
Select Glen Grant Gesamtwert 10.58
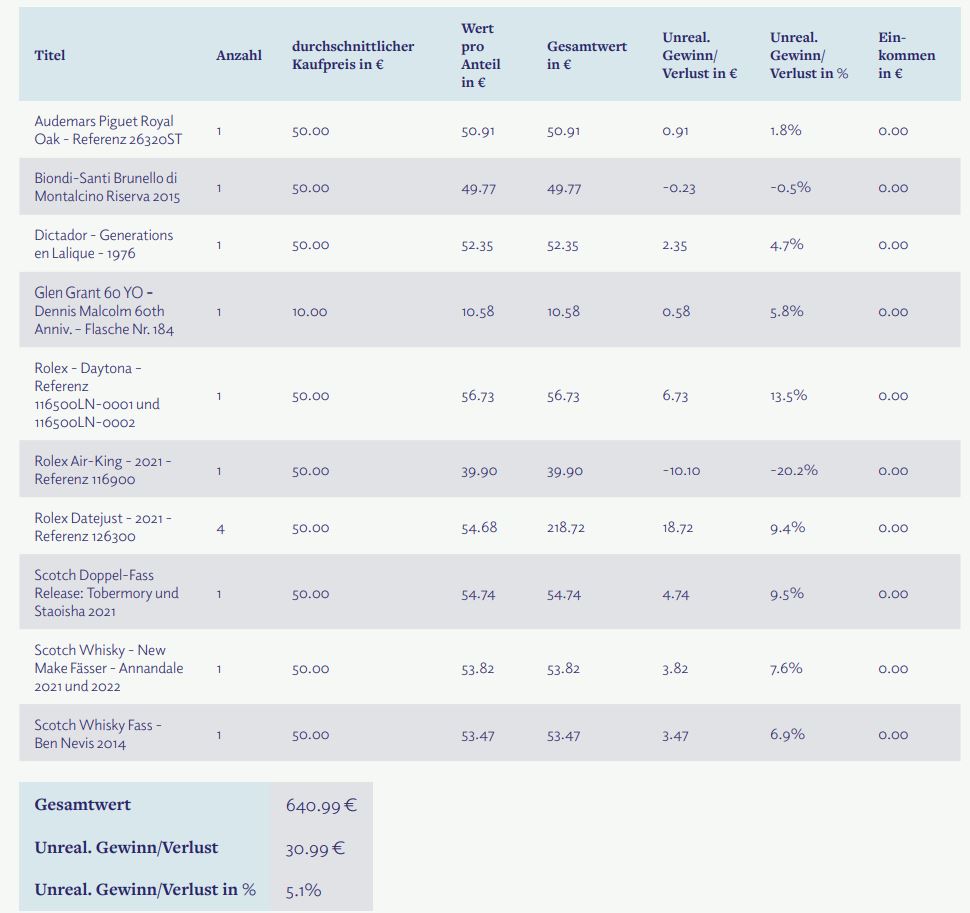[563, 312]
